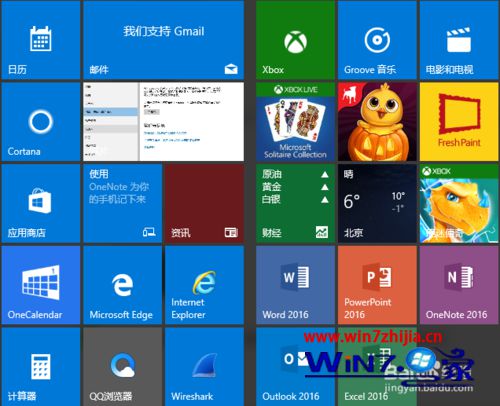The width and height of the screenshot is (500, 406).
Task: Open the Mail tile with the Gmail message
Action: pyautogui.click(x=164, y=40)
